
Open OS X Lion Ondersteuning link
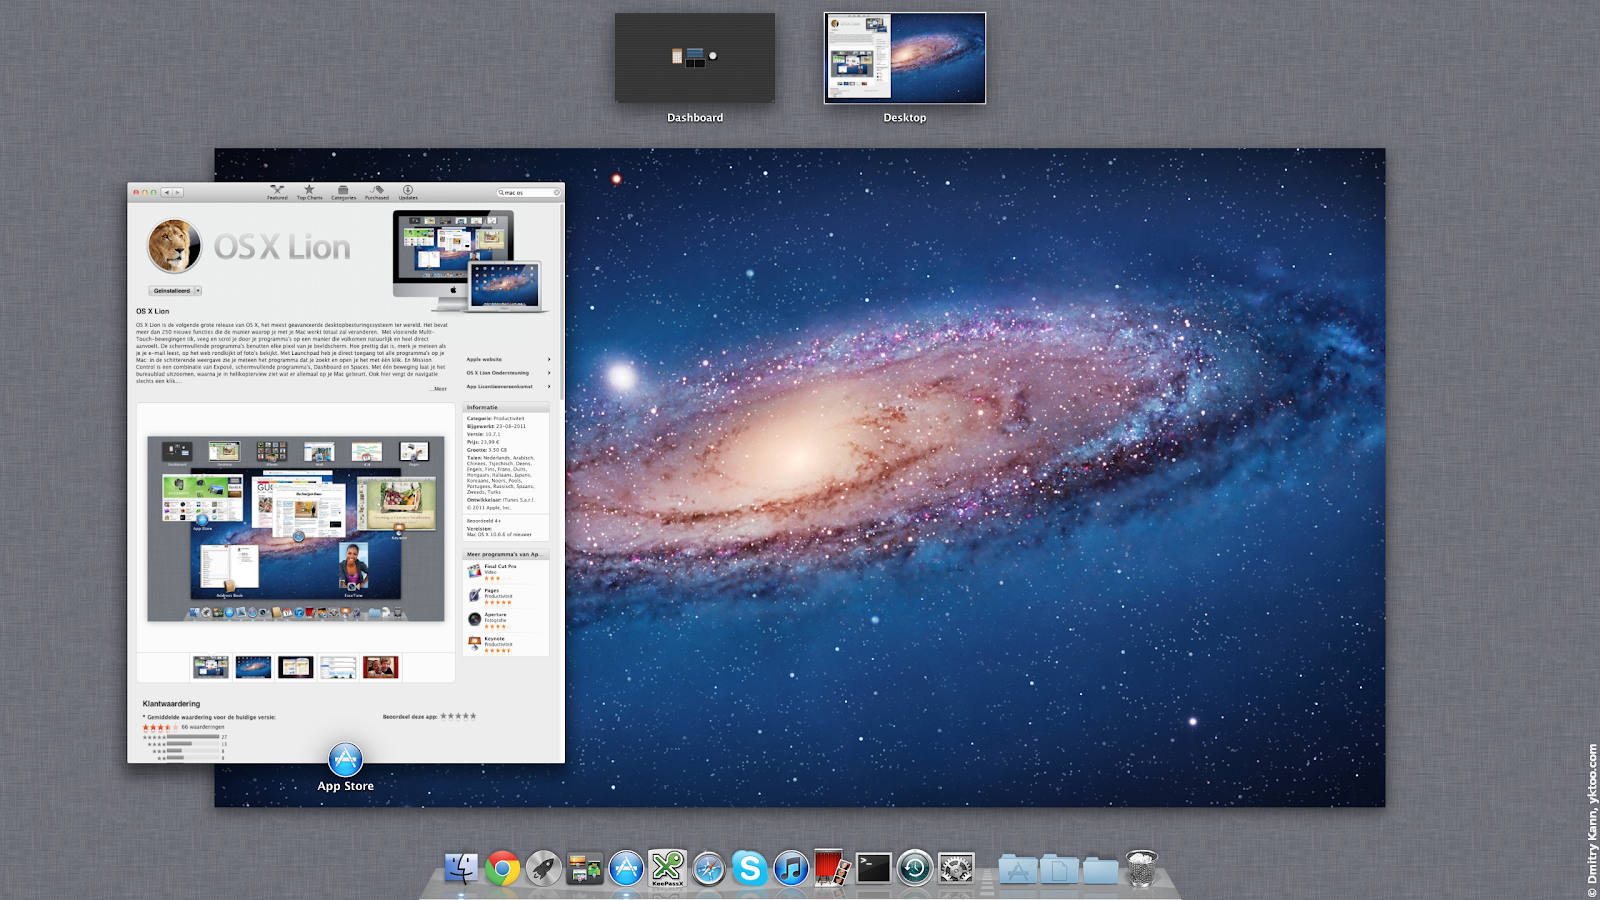[x=508, y=373]
